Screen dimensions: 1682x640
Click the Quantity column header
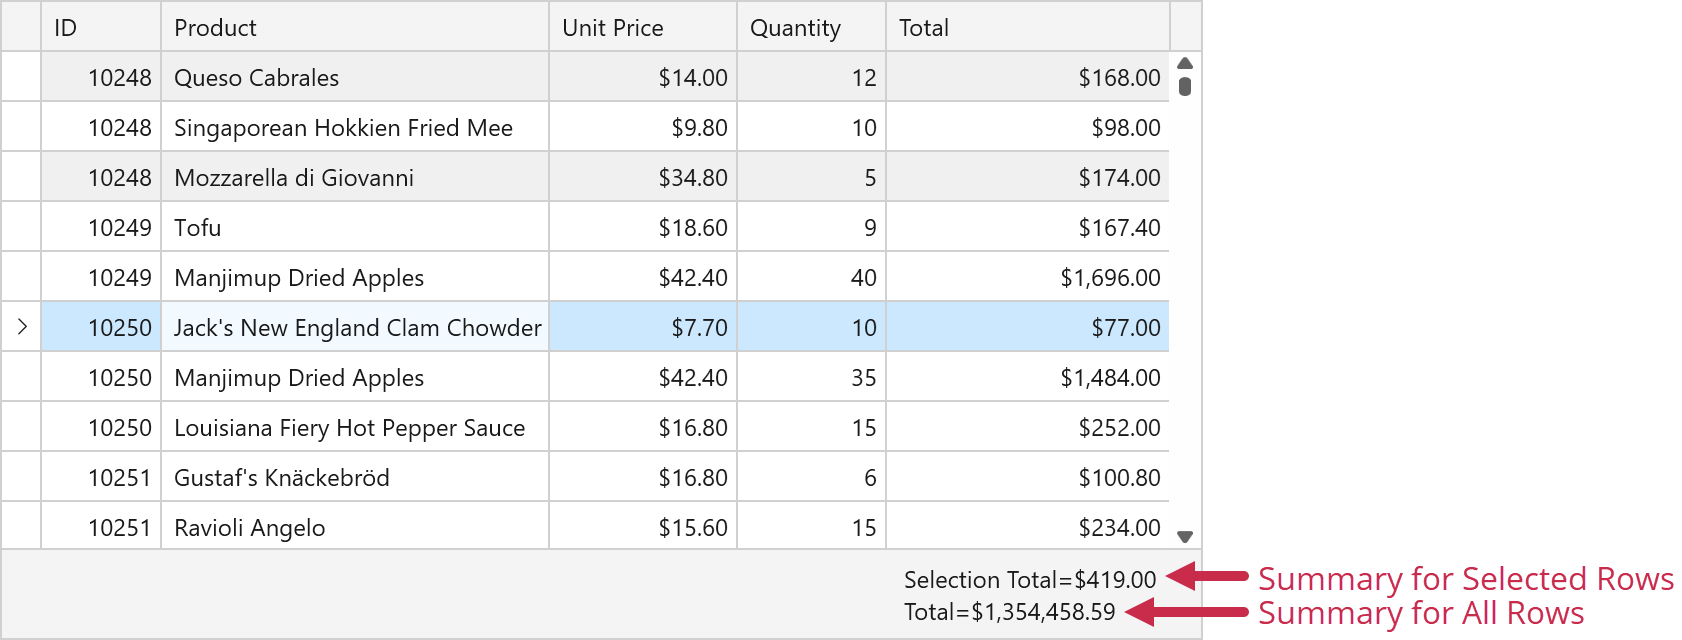click(810, 28)
